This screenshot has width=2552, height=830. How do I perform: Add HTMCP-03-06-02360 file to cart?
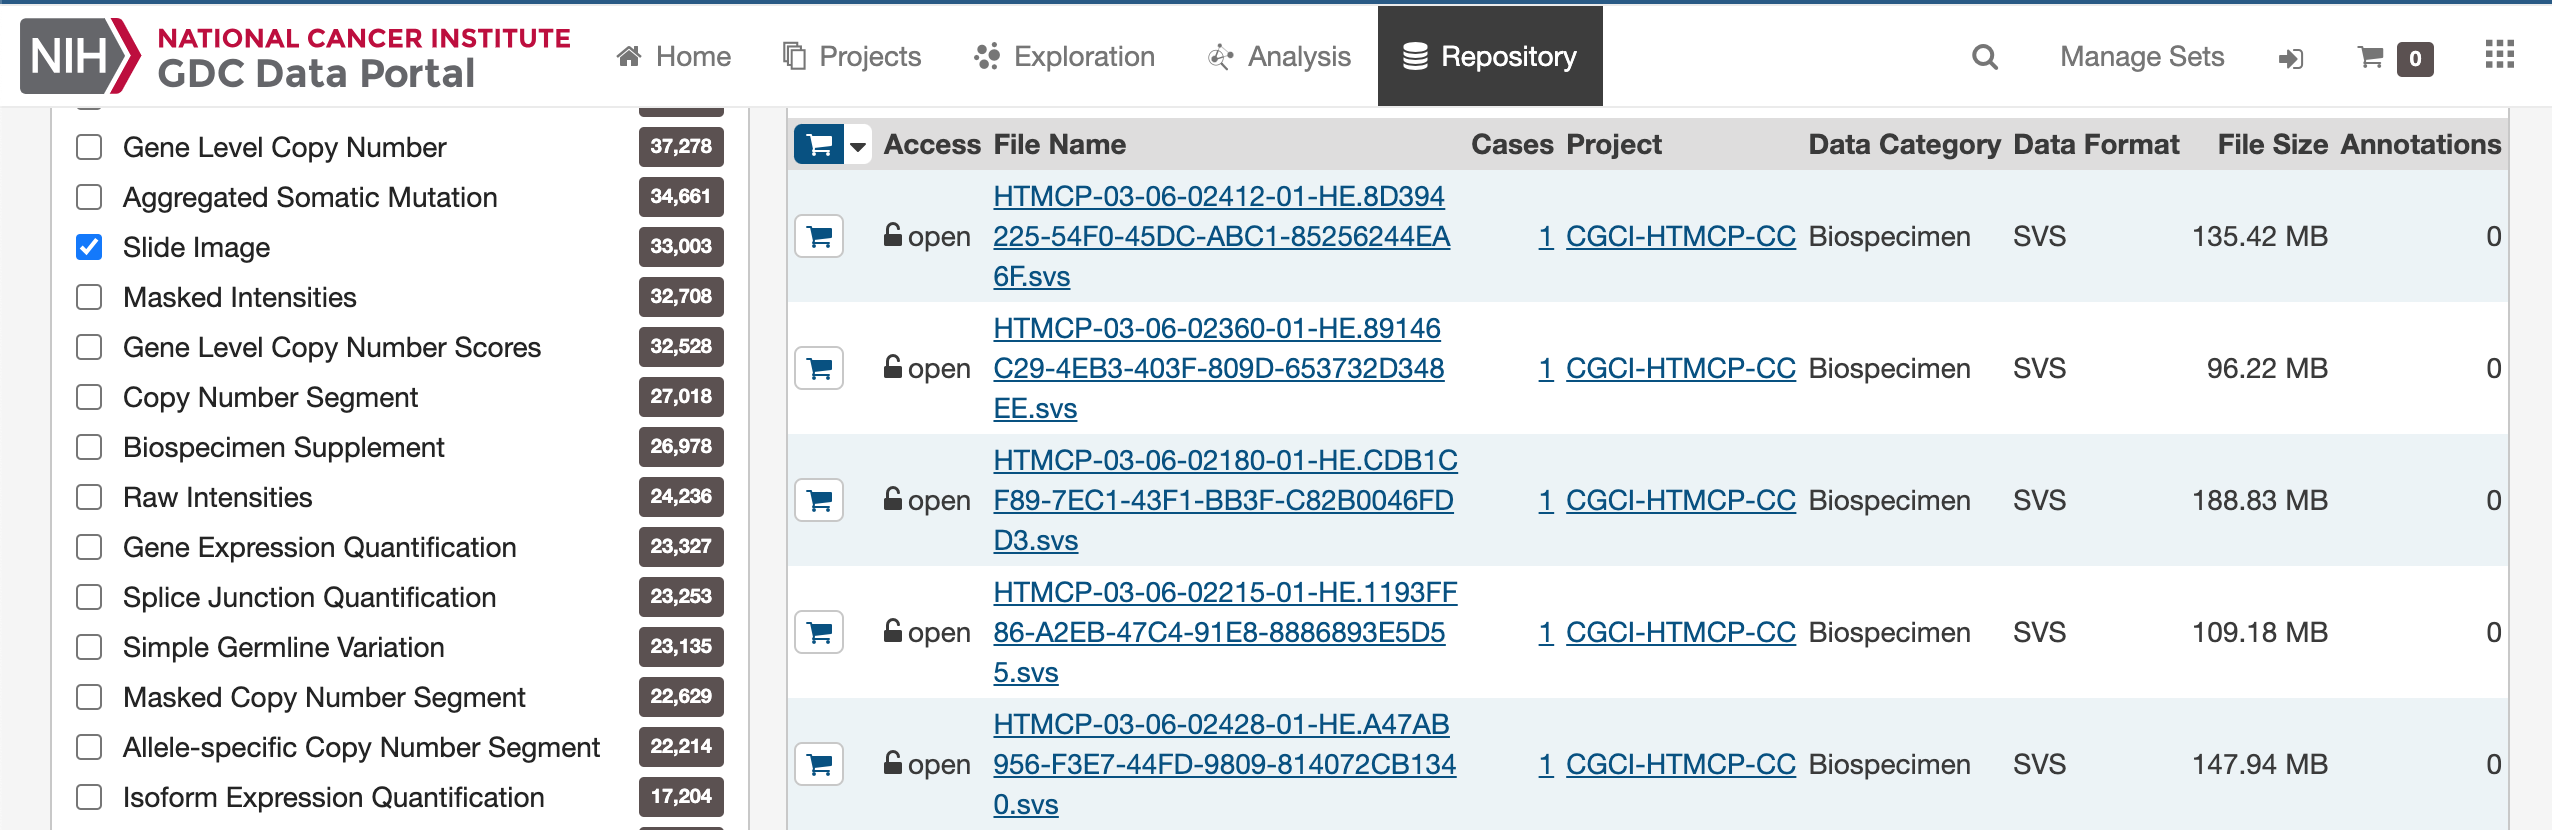tap(819, 369)
